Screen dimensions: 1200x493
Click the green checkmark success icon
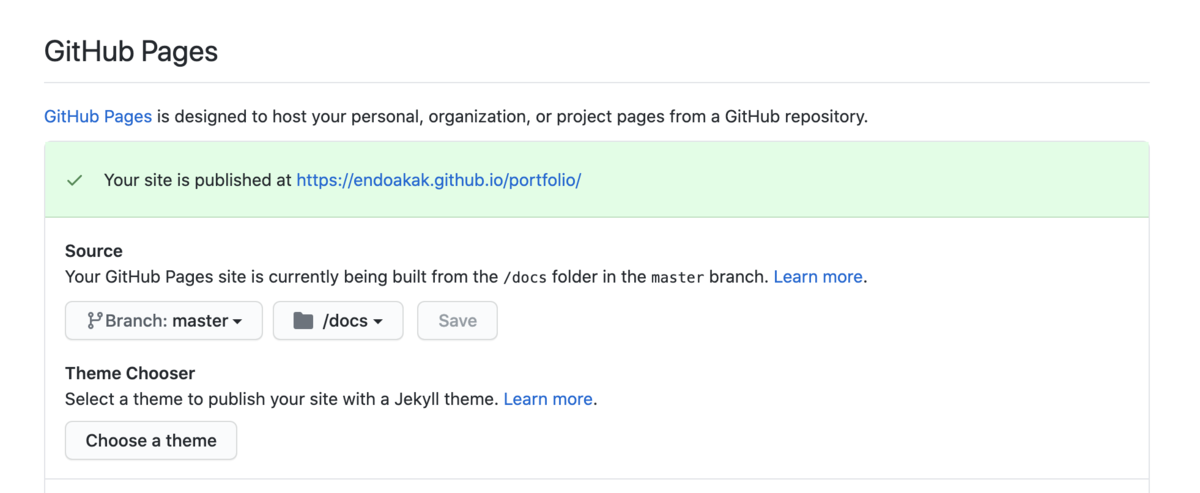click(x=74, y=181)
